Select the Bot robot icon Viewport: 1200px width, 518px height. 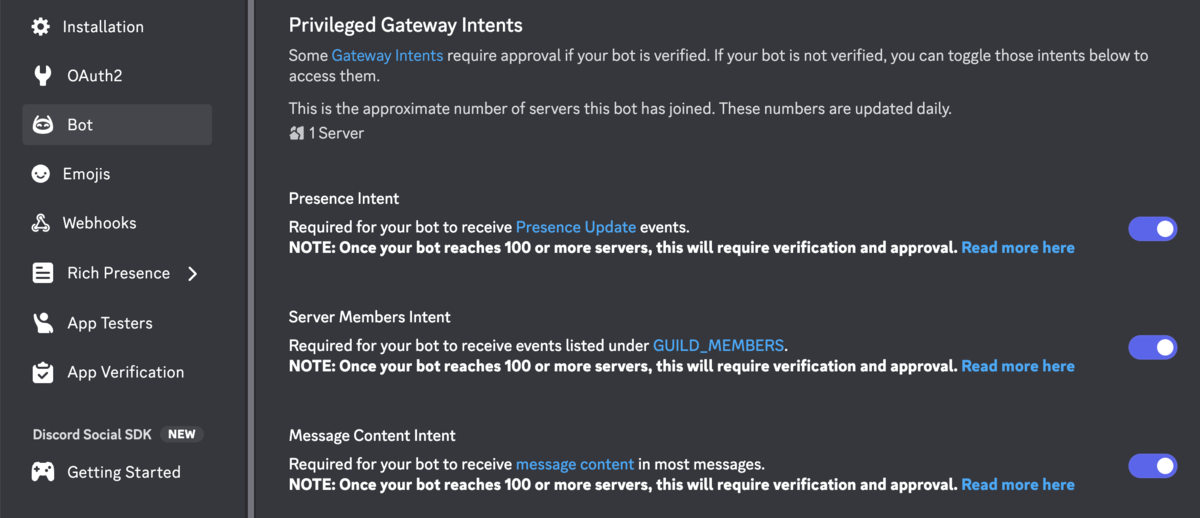click(x=43, y=125)
